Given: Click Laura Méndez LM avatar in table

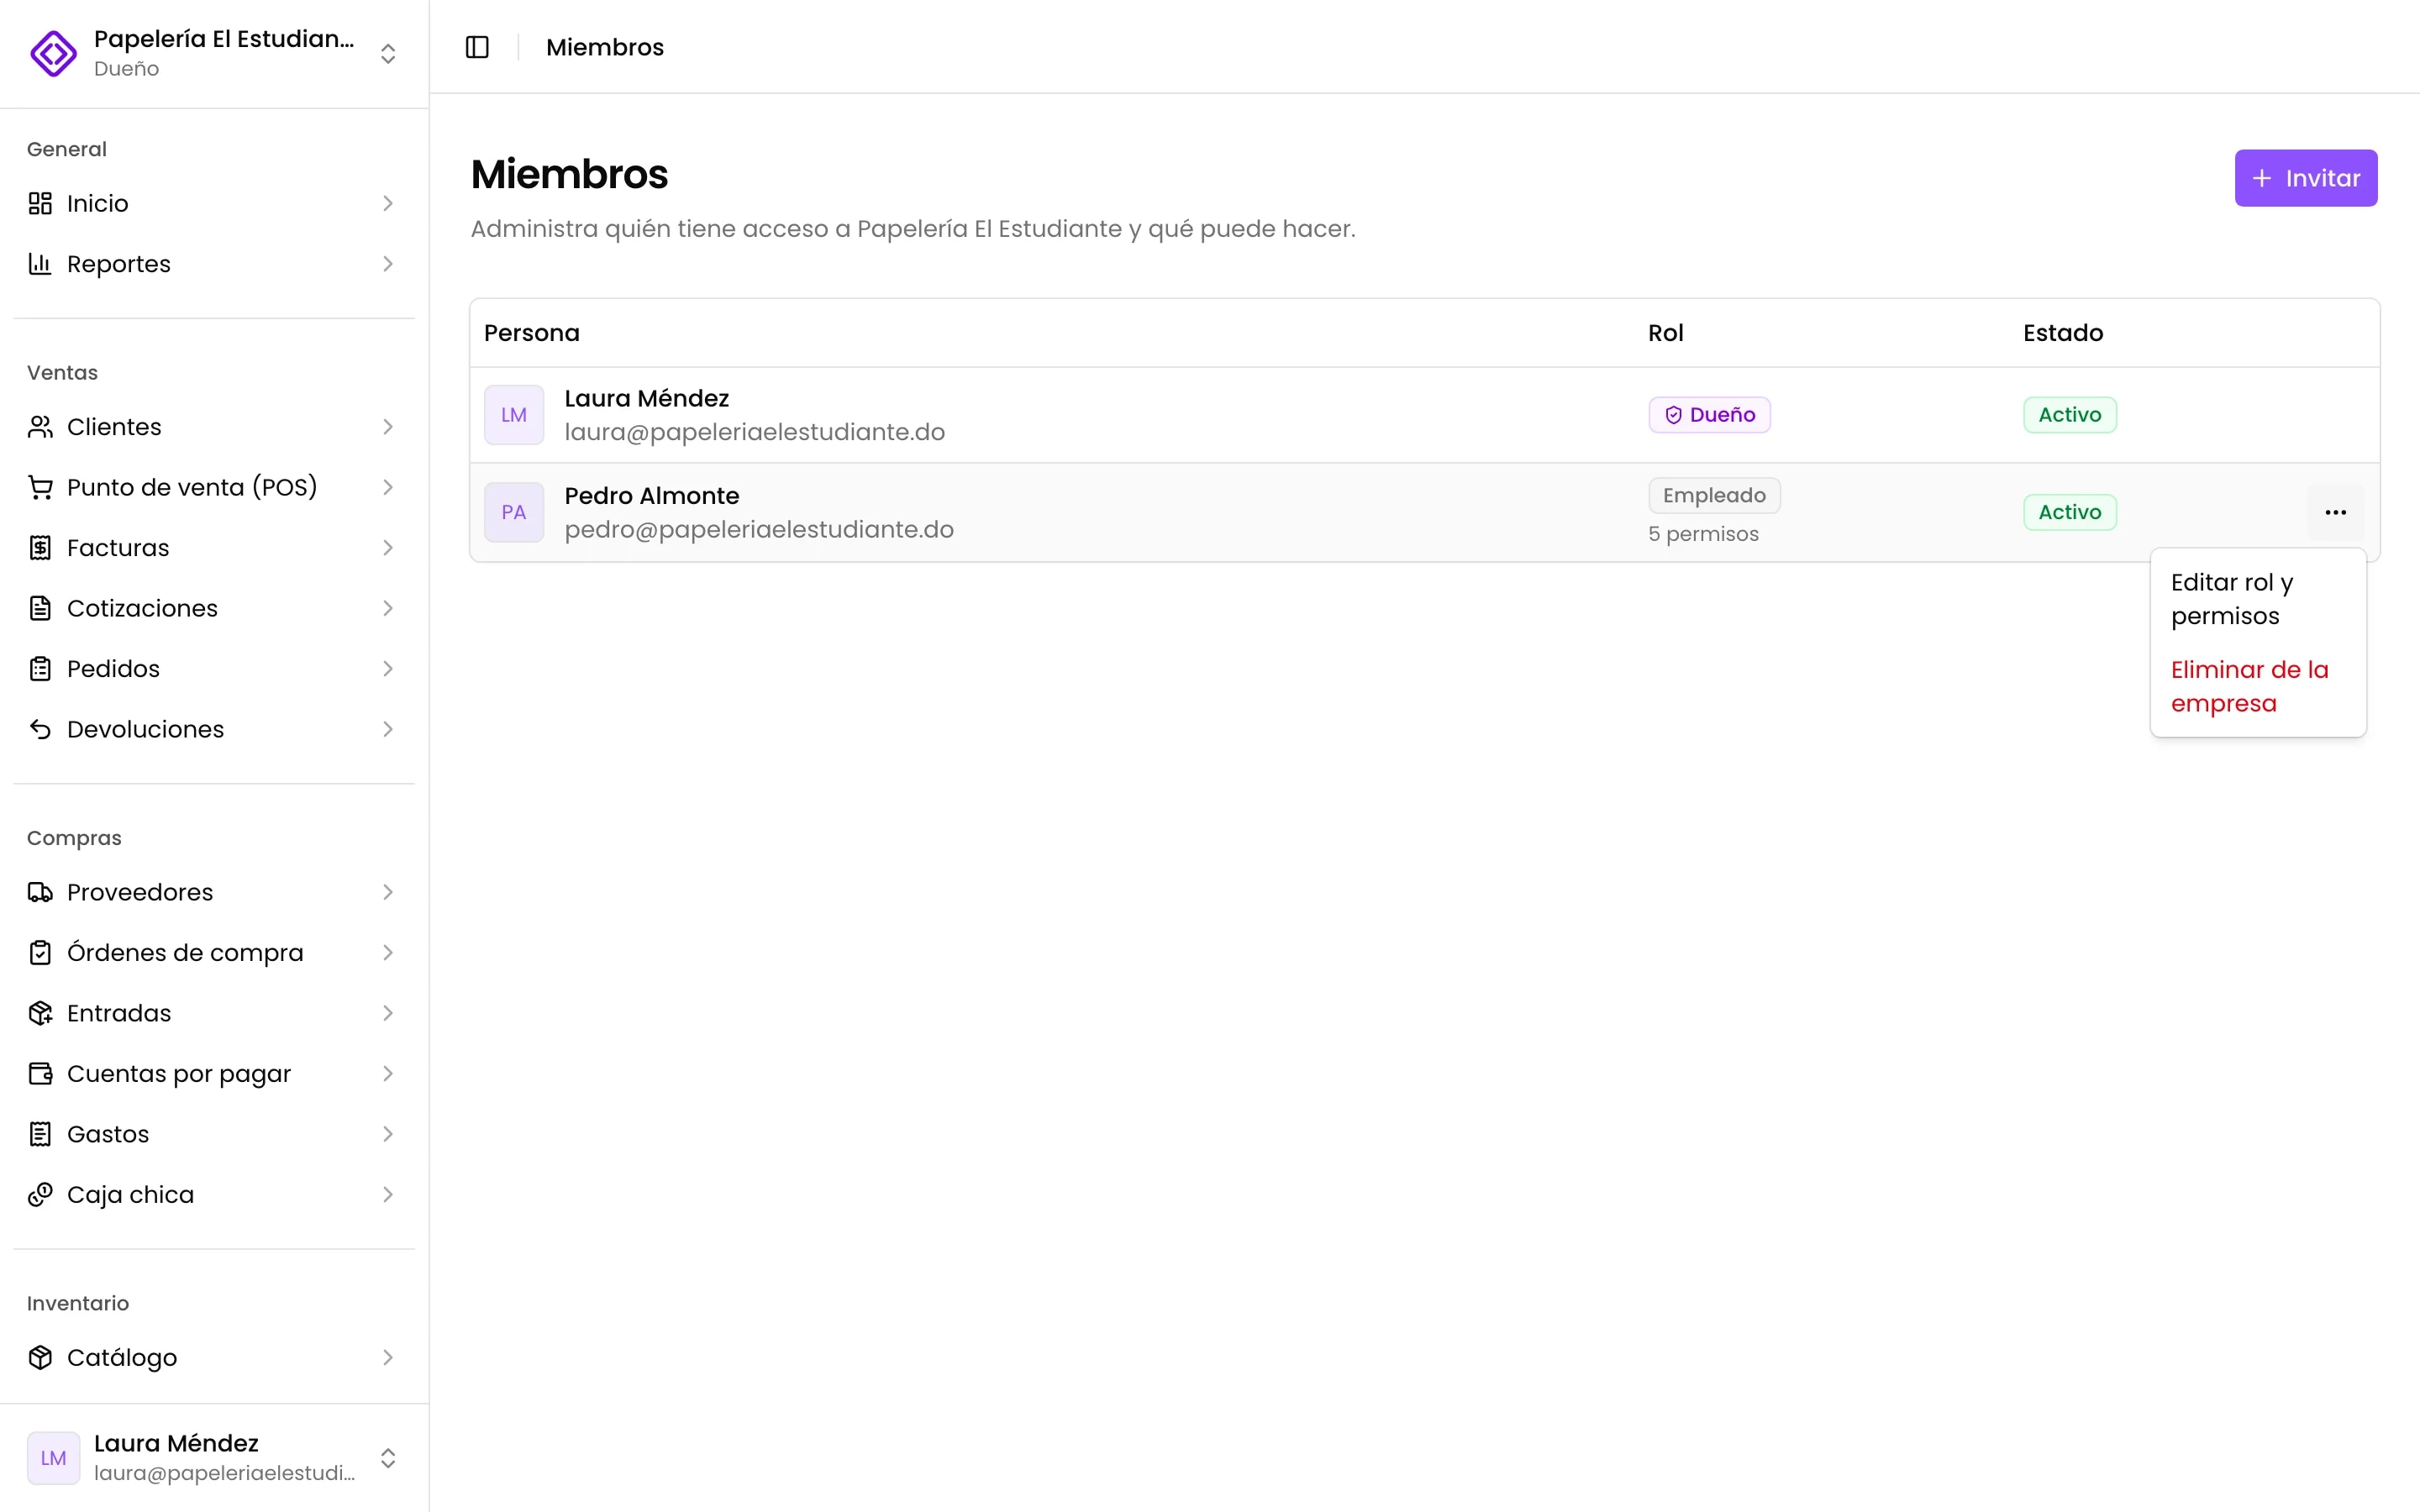Looking at the screenshot, I should 514,415.
